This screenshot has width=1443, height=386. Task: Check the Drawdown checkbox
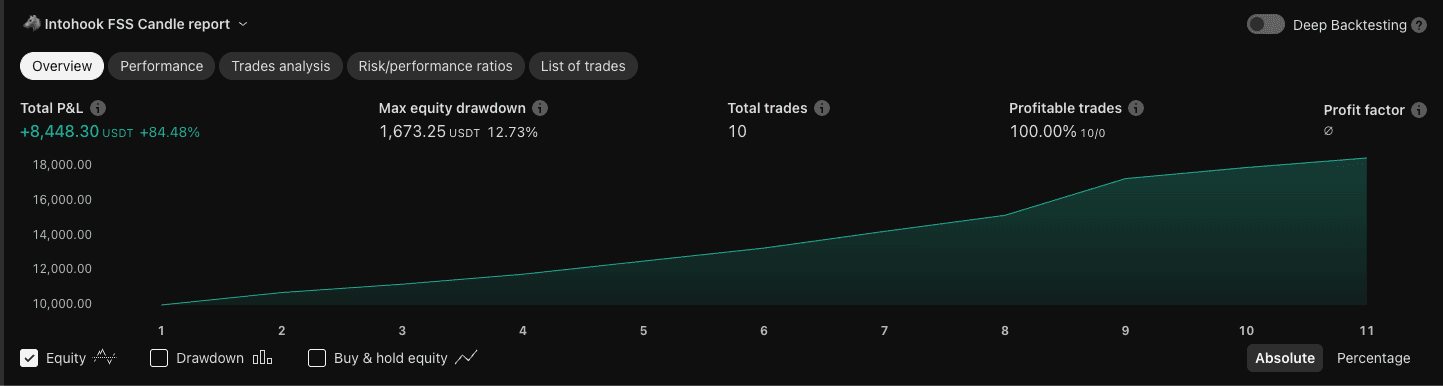pyautogui.click(x=158, y=358)
